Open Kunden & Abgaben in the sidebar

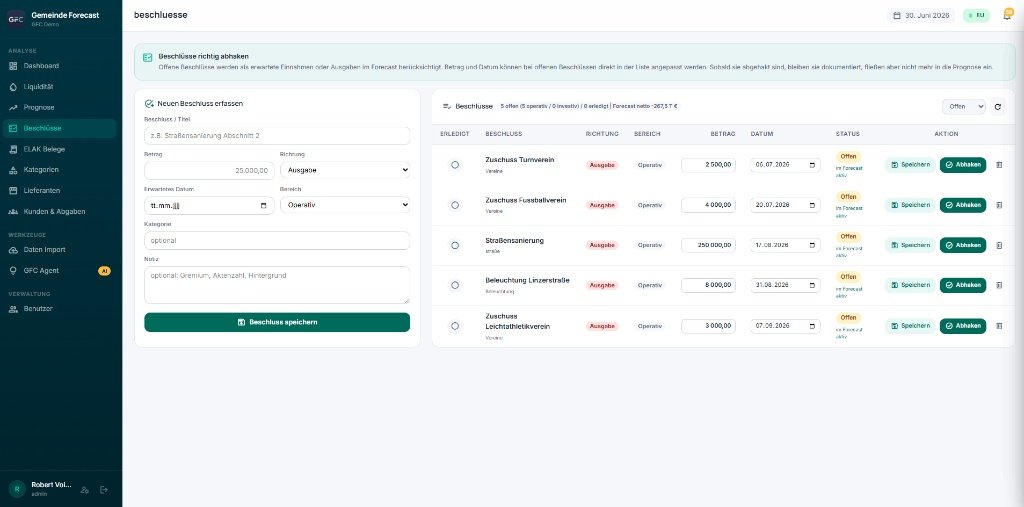pos(59,212)
